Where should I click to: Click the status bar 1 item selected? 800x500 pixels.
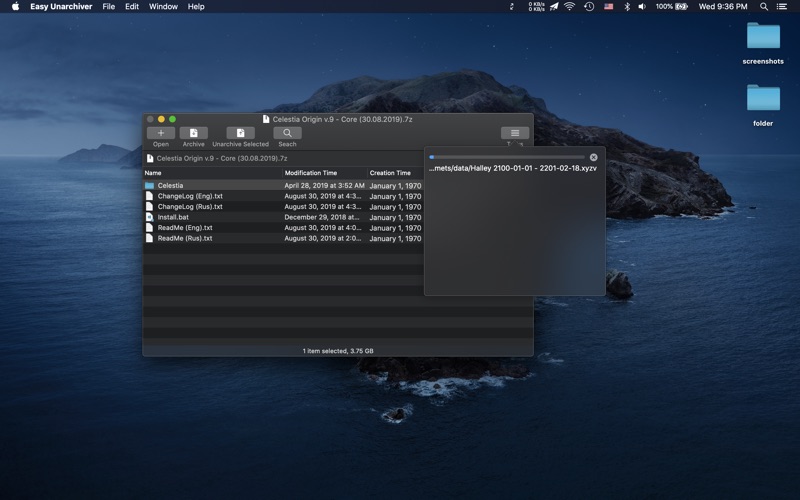[x=338, y=351]
